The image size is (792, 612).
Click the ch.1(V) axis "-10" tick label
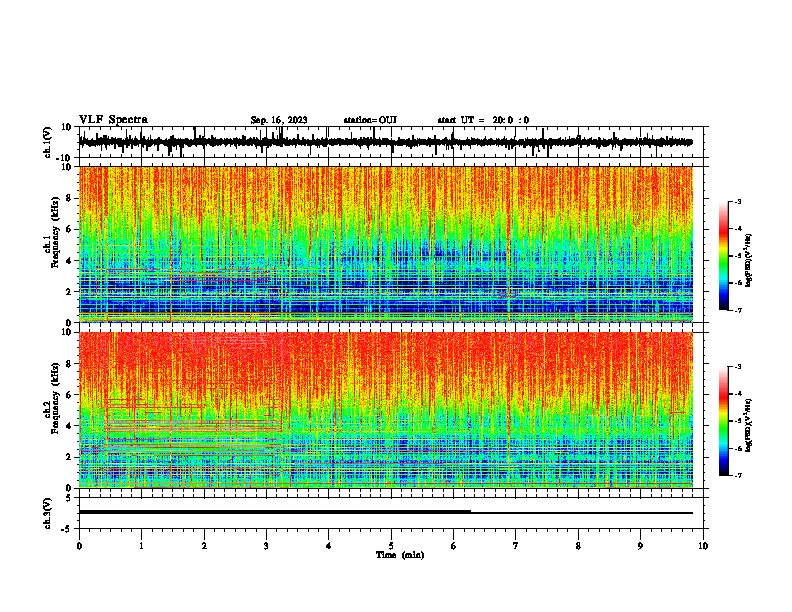click(x=65, y=158)
